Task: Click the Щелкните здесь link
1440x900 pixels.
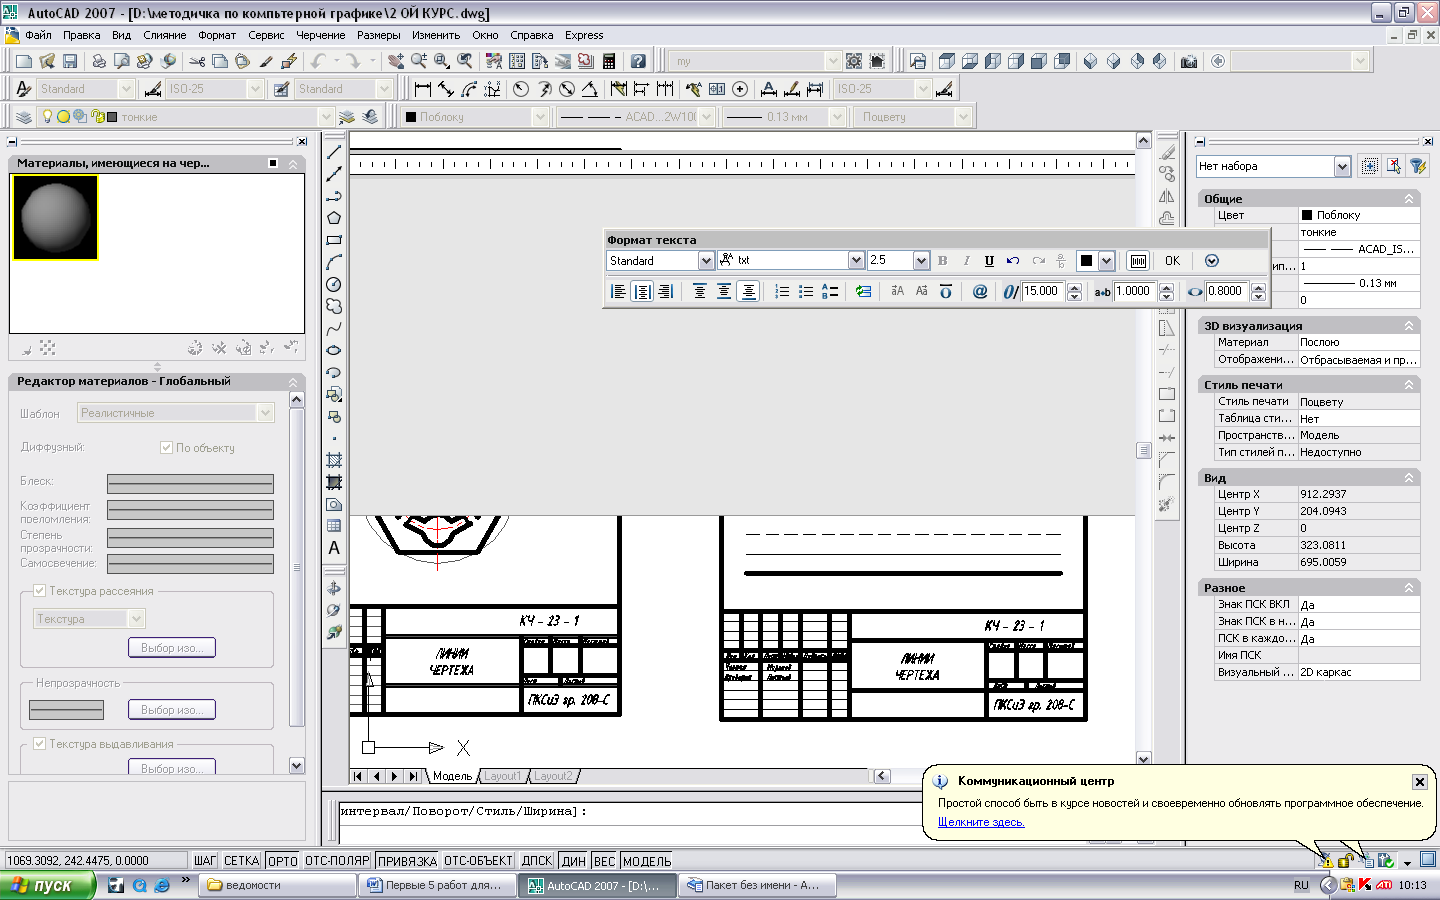Action: (981, 822)
